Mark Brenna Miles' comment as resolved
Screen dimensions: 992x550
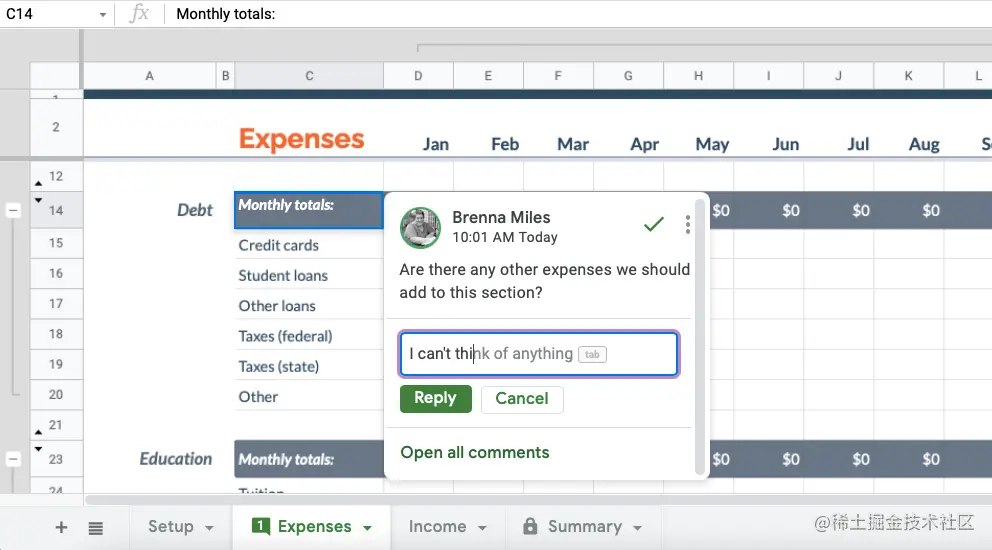pos(654,224)
